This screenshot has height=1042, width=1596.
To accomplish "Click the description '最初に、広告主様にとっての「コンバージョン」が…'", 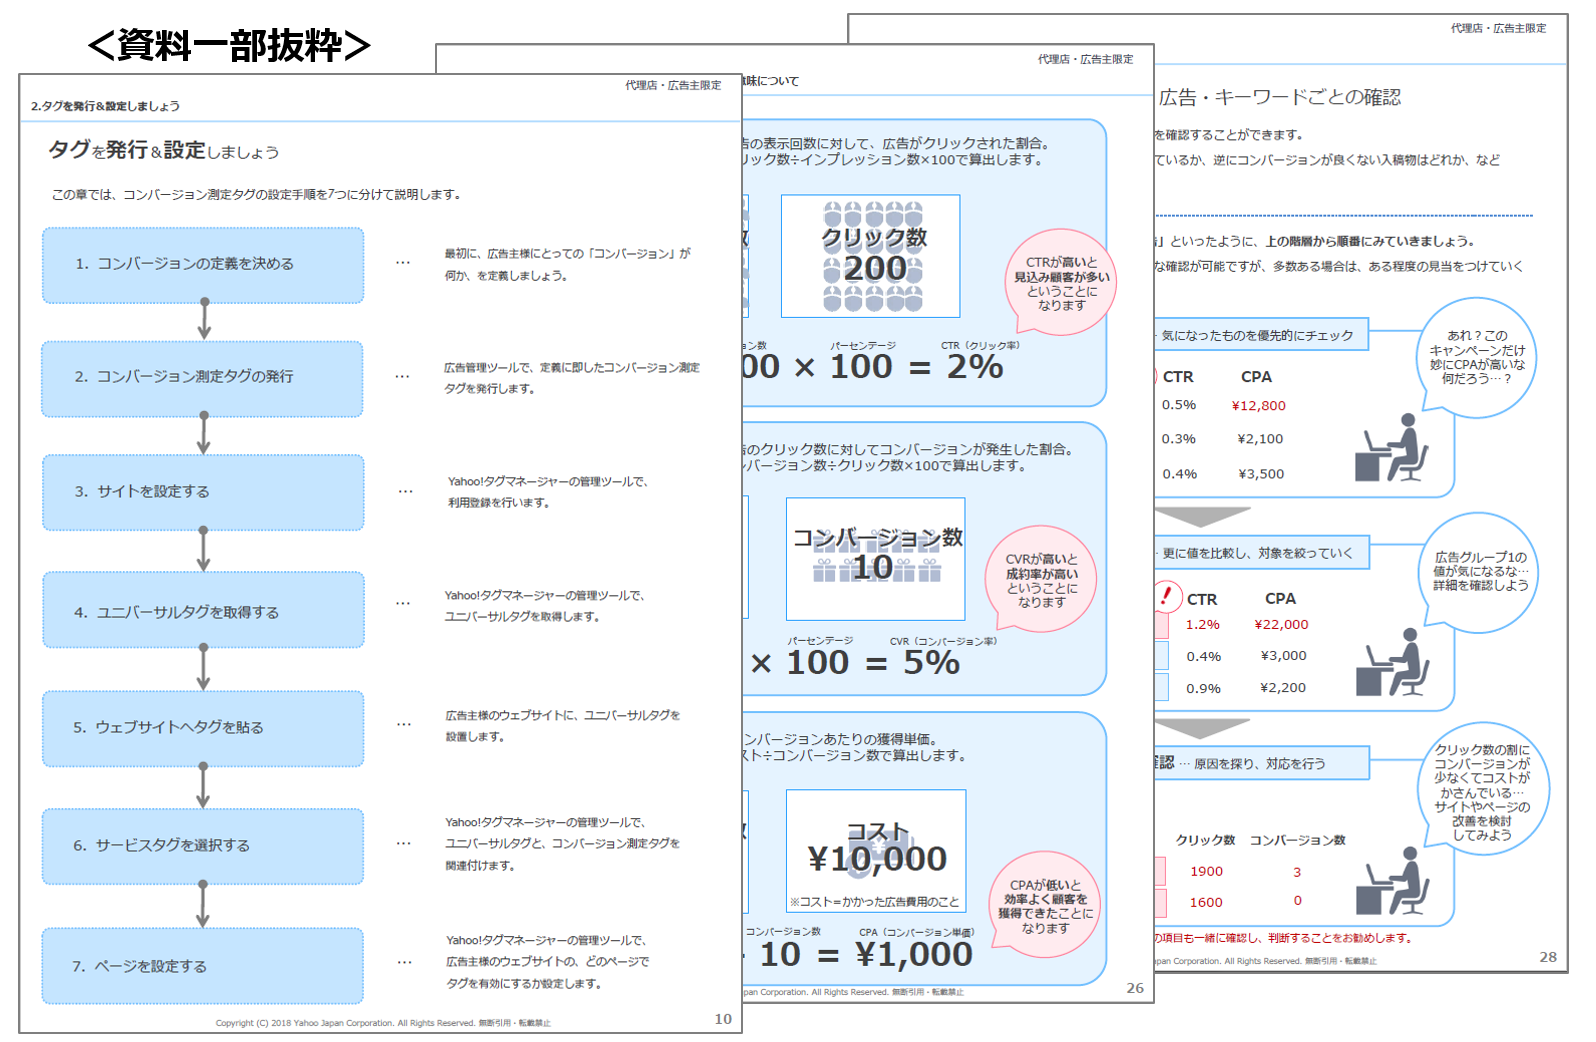I will [x=568, y=264].
